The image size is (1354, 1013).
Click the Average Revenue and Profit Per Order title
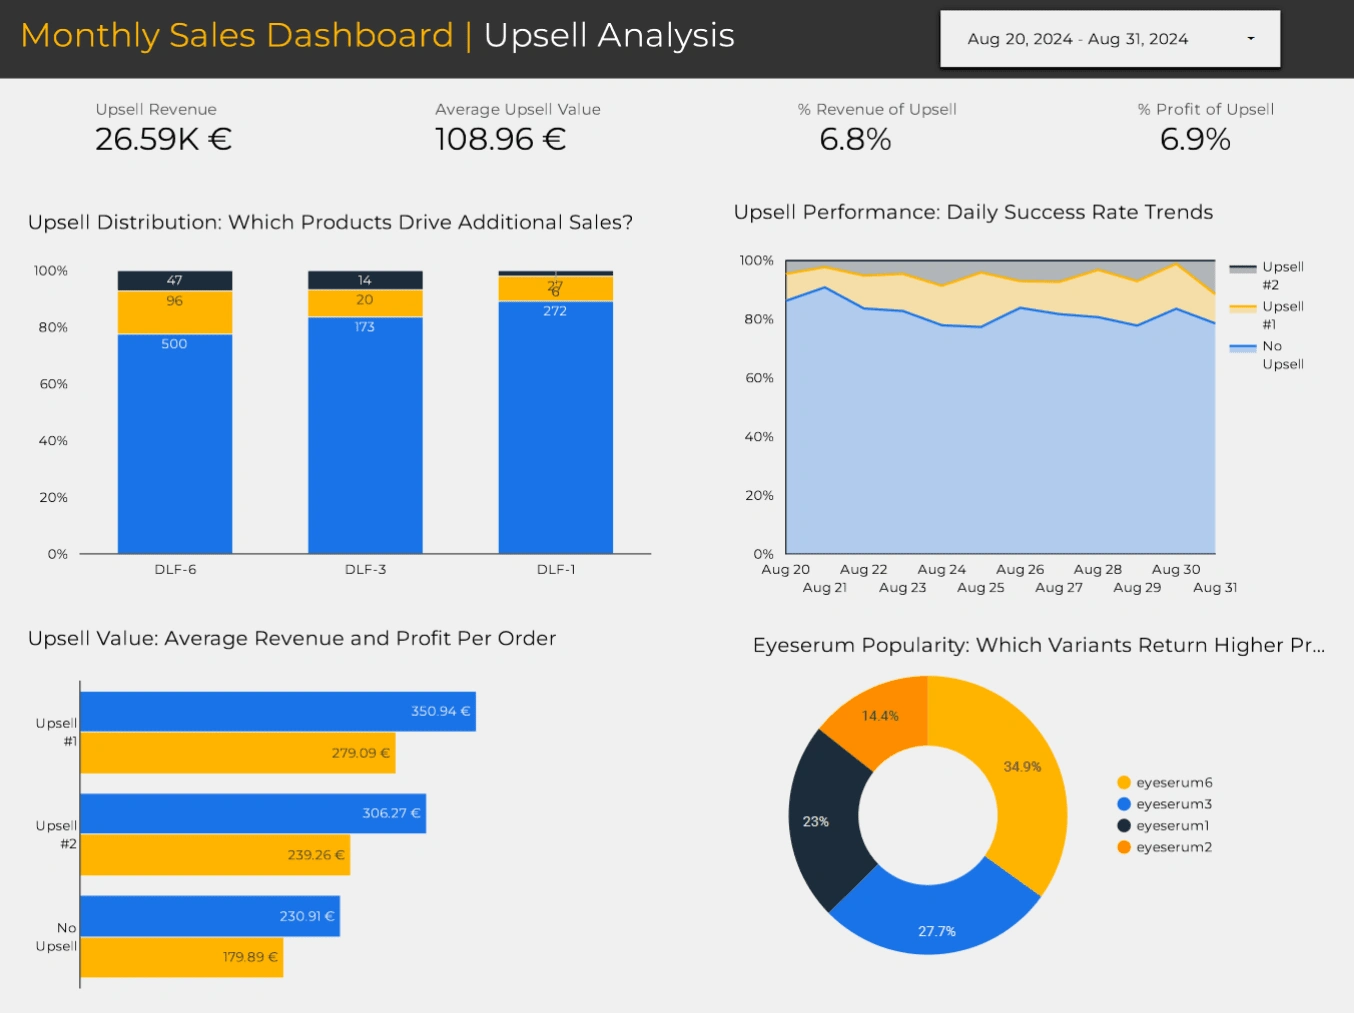click(x=292, y=638)
